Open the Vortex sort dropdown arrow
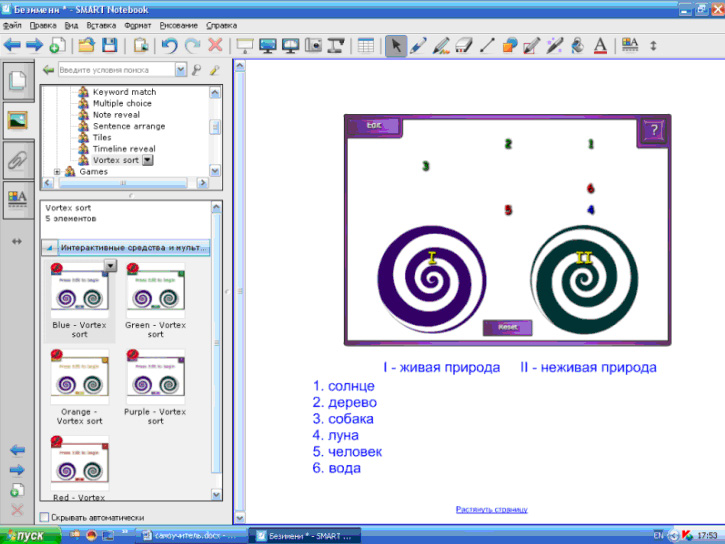This screenshot has width=725, height=544. coord(148,160)
